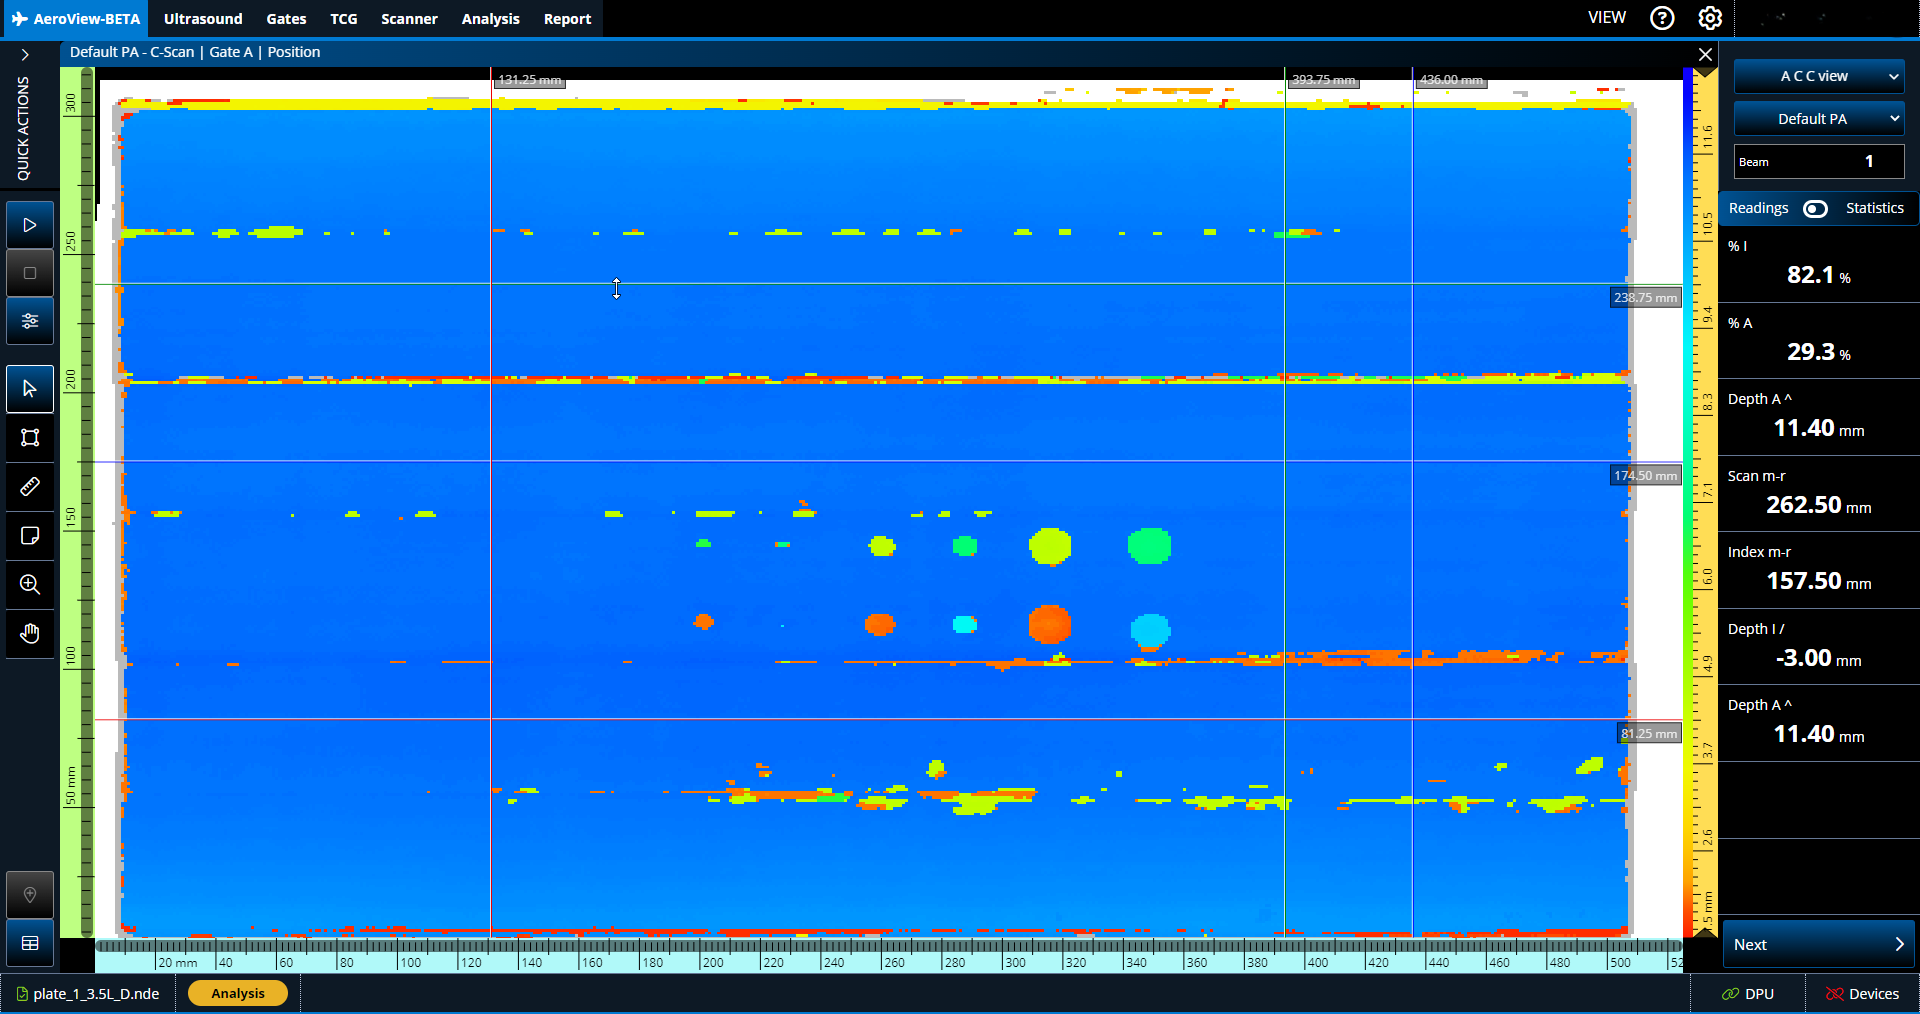Choose the ruler measurement tool
Screen dimensions: 1920x1014
pos(30,487)
